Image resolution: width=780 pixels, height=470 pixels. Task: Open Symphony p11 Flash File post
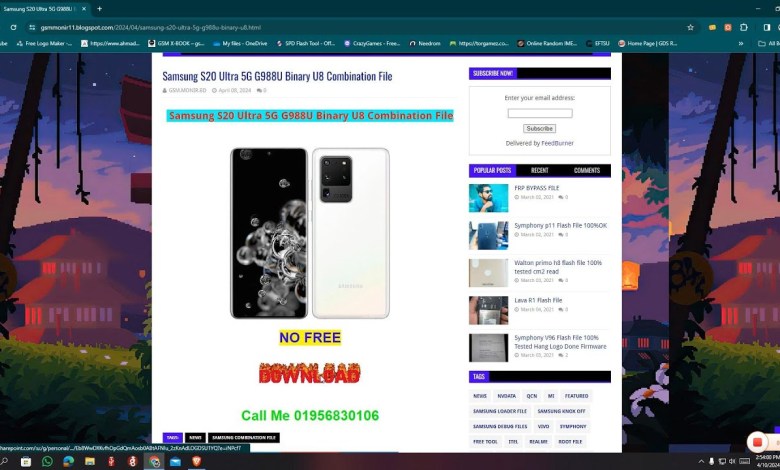561,225
